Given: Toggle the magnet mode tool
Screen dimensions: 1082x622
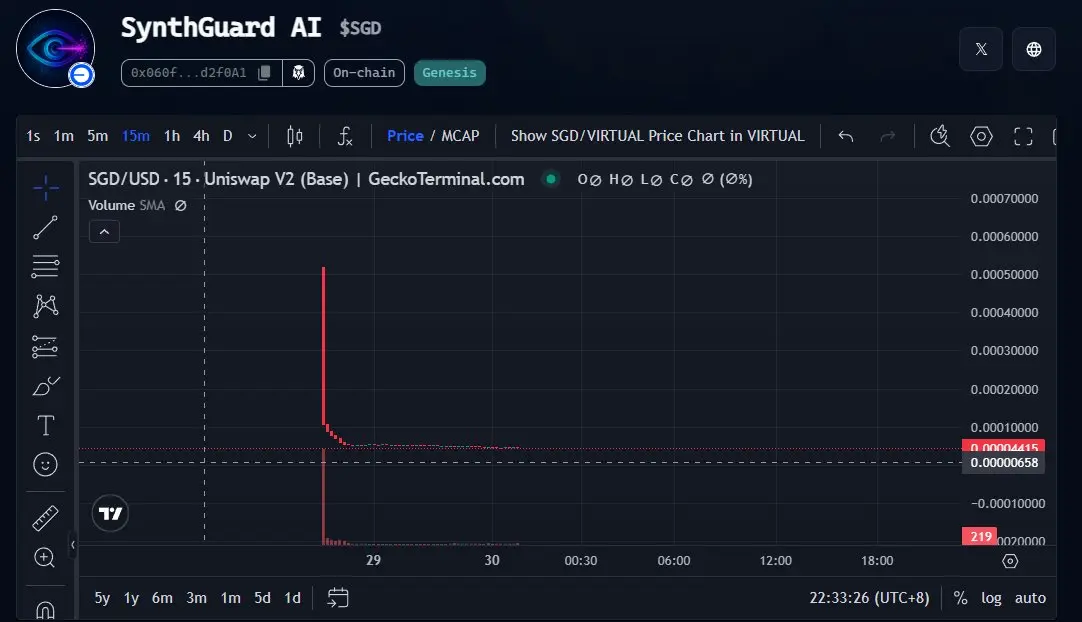Looking at the screenshot, I should [45, 610].
